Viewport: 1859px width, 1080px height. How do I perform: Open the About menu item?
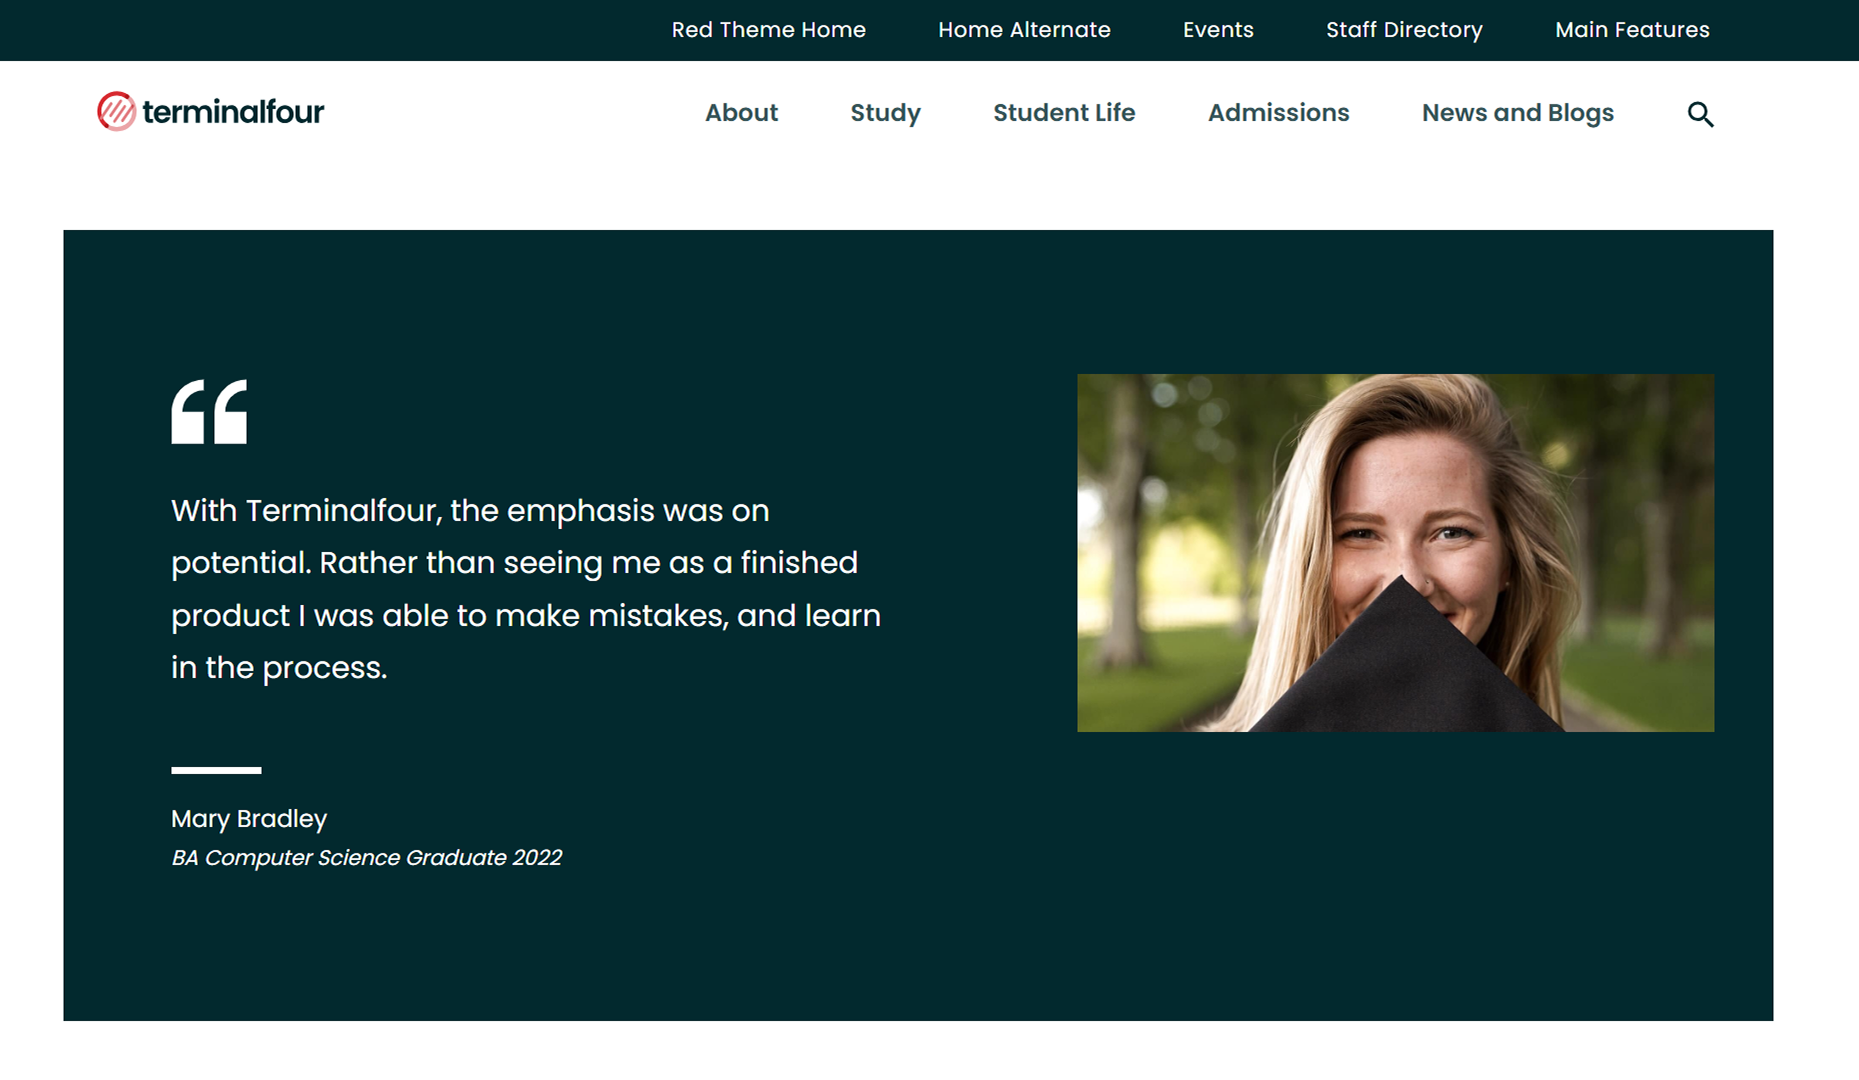coord(741,113)
